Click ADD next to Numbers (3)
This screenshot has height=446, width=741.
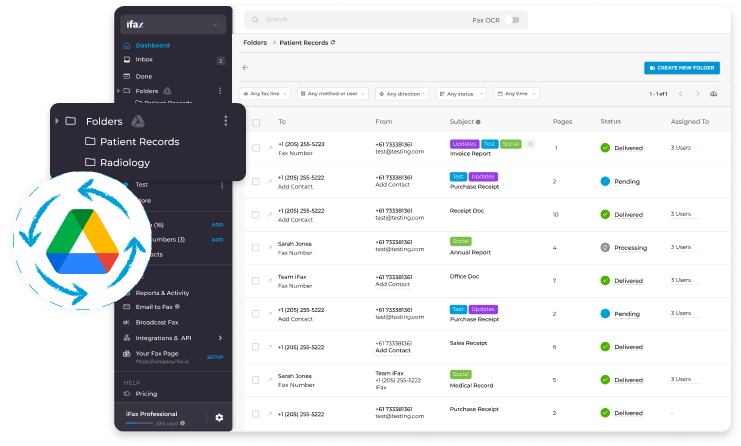(217, 240)
